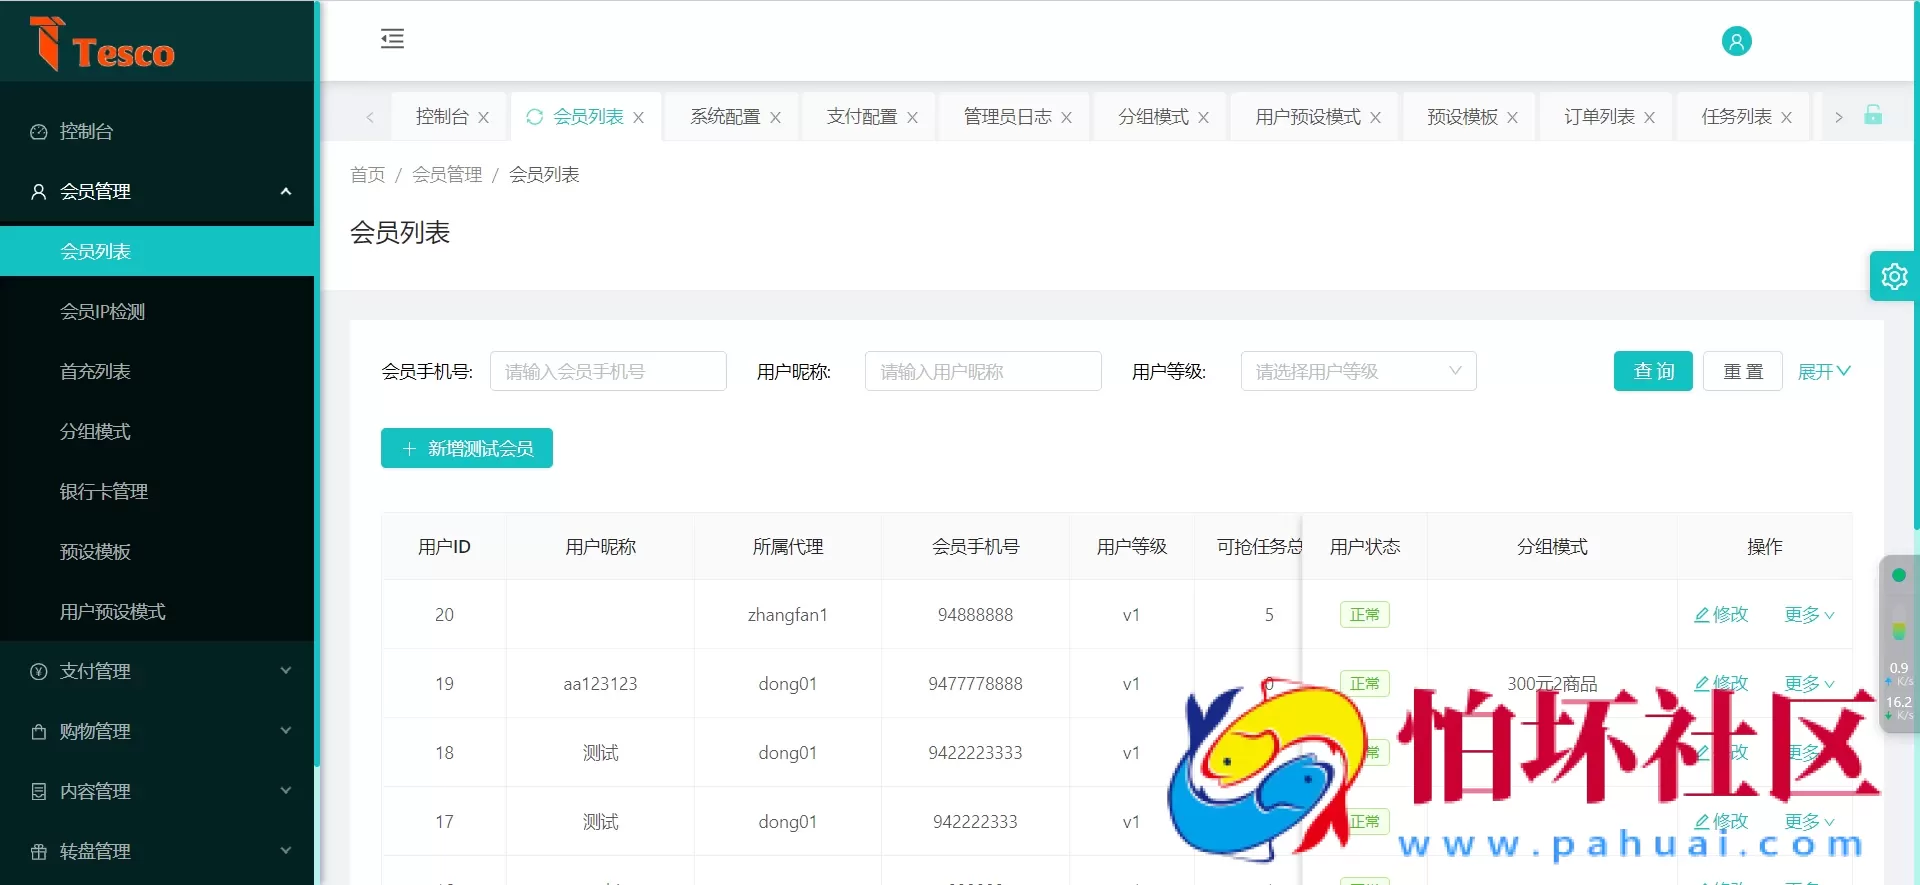Select 会员列表 in the sidebar
Screen dimensions: 1920x885
pyautogui.click(x=157, y=251)
